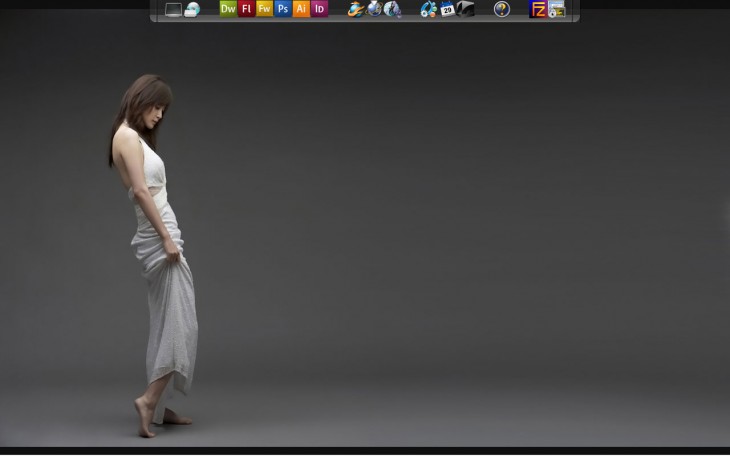Open the Adobe Fireworks Fw icon

[x=264, y=9]
